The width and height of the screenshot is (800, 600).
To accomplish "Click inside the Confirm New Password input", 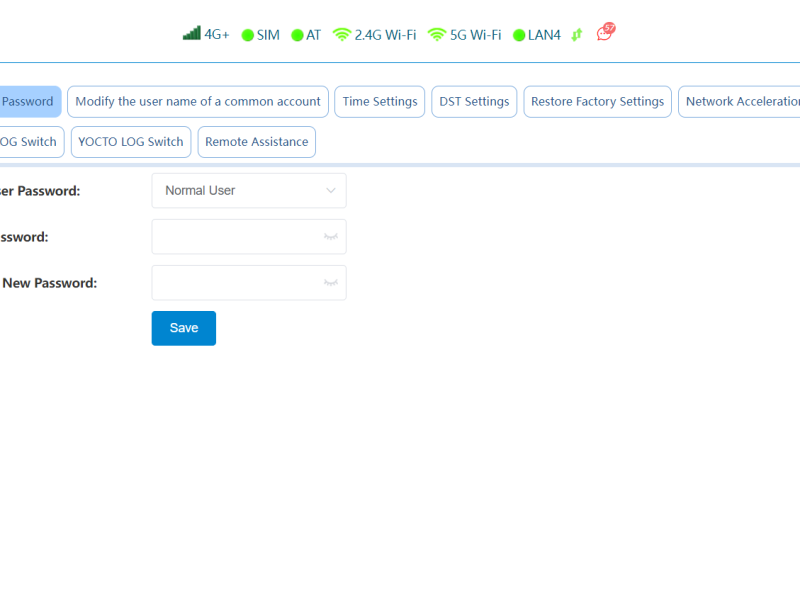I will pyautogui.click(x=235, y=283).
